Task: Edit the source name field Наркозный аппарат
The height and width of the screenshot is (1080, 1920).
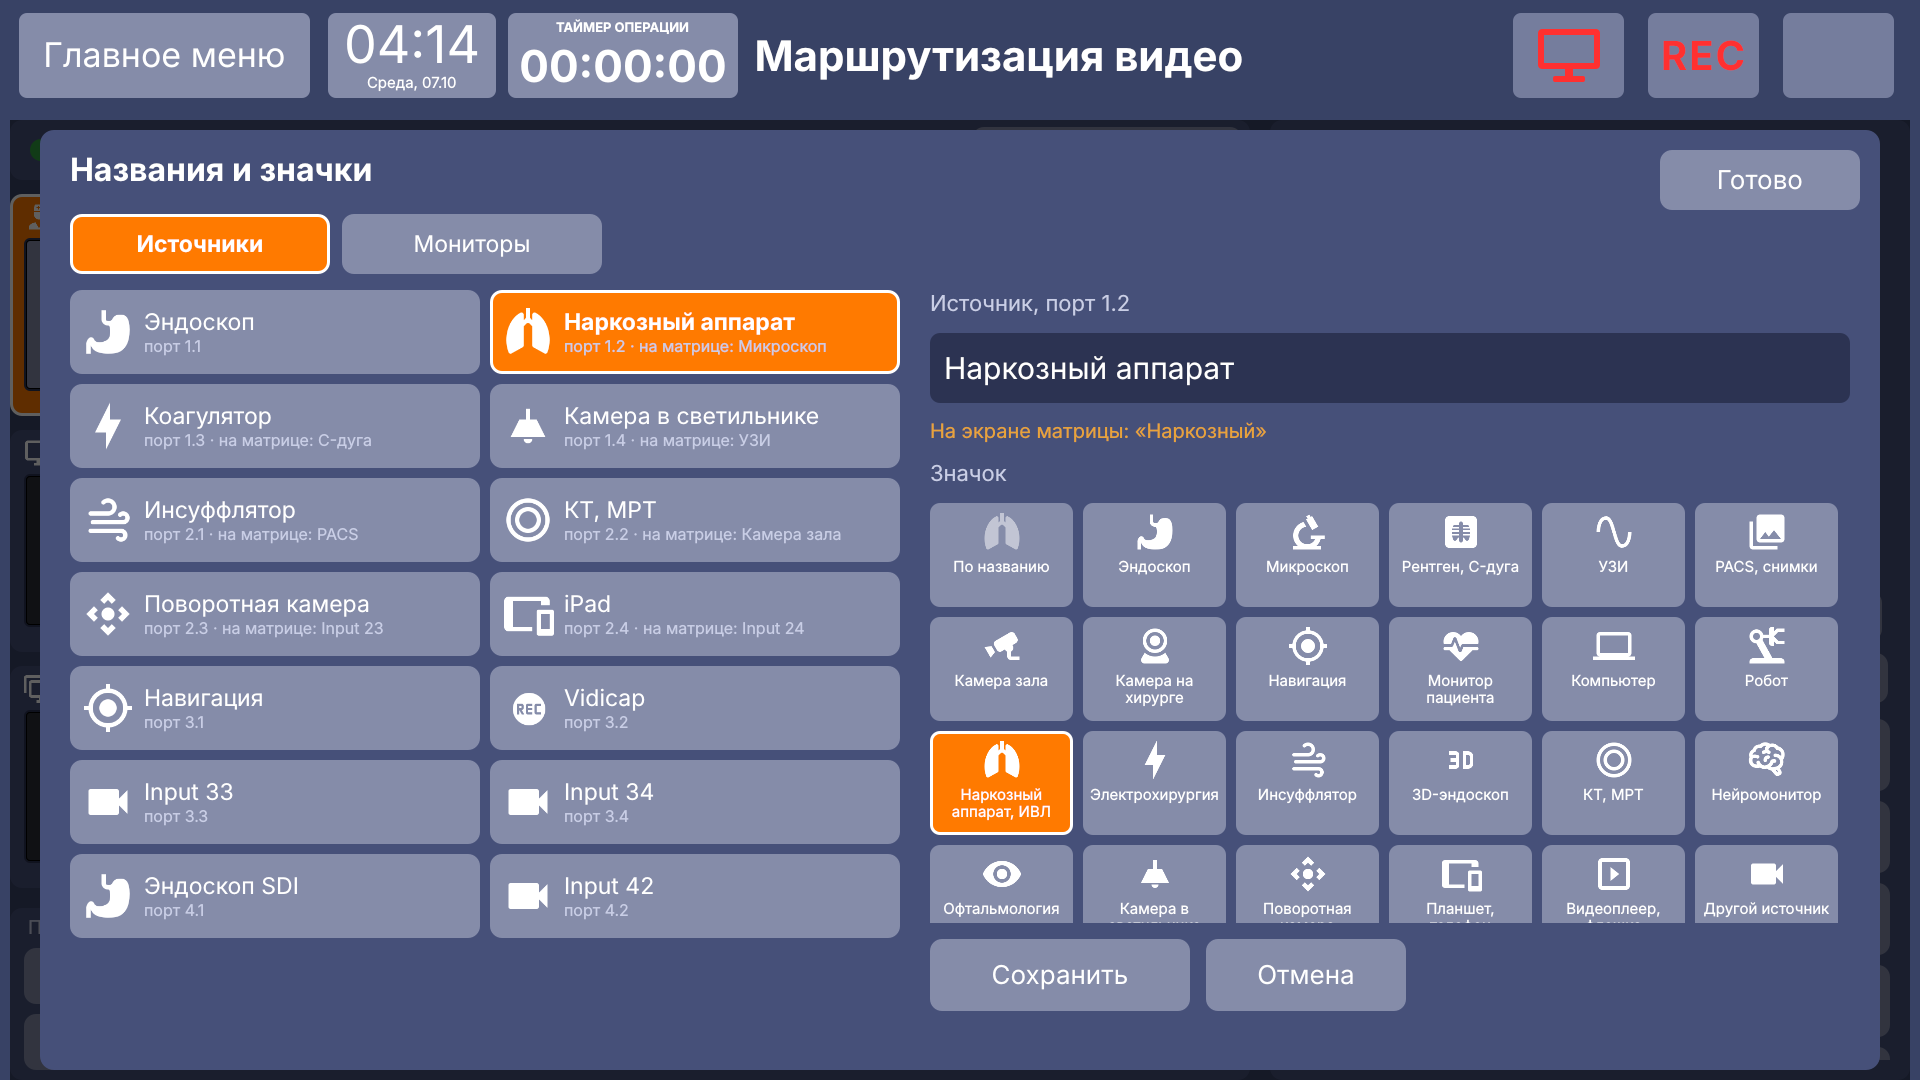Action: click(x=1389, y=368)
